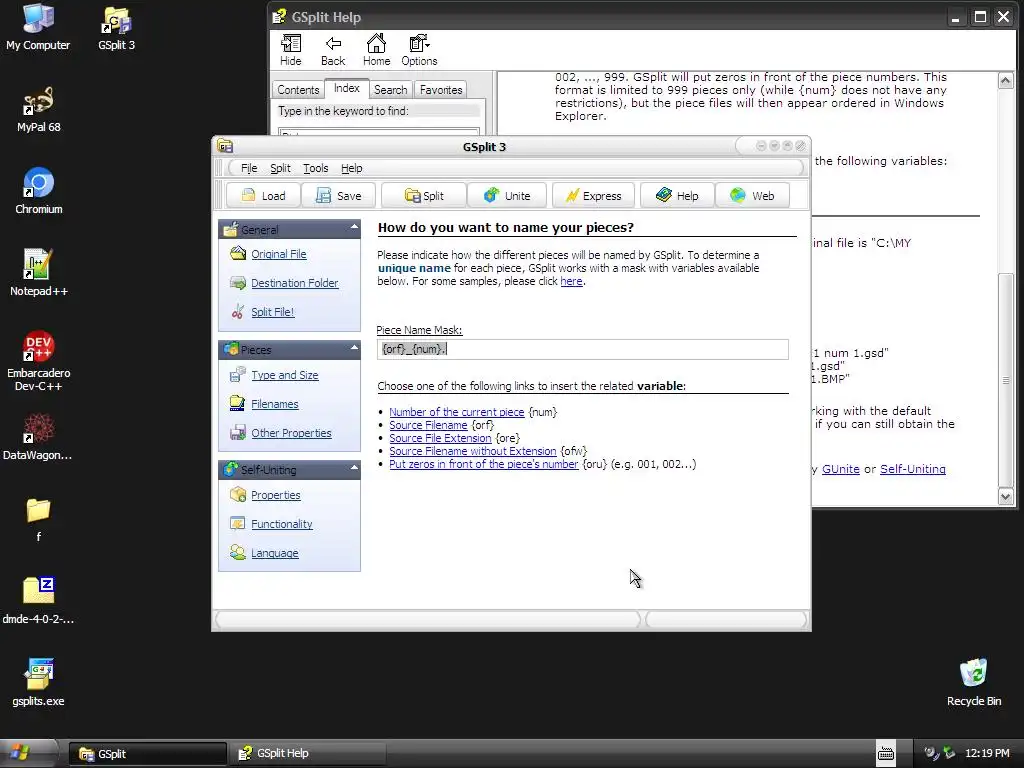1024x768 pixels.
Task: Open the Original File page
Action: (279, 254)
